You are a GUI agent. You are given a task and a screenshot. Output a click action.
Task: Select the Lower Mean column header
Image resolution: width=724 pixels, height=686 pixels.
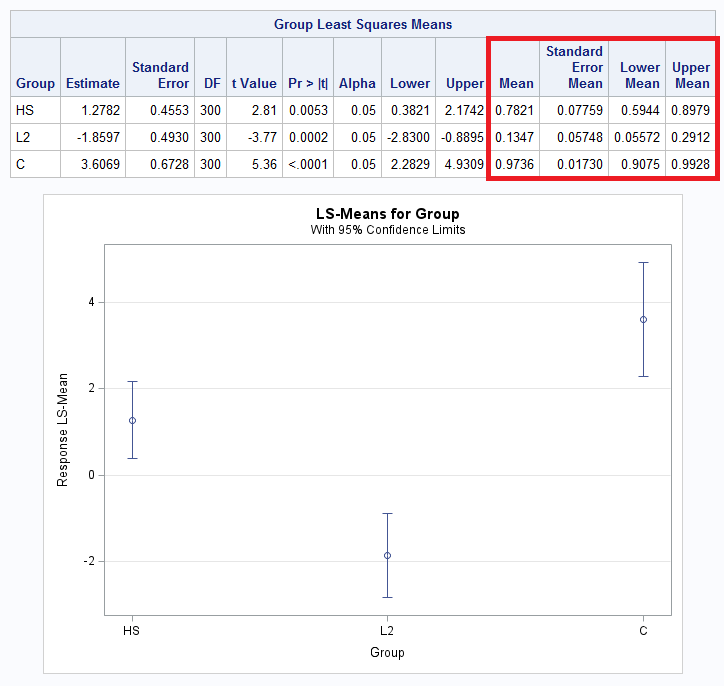point(640,75)
